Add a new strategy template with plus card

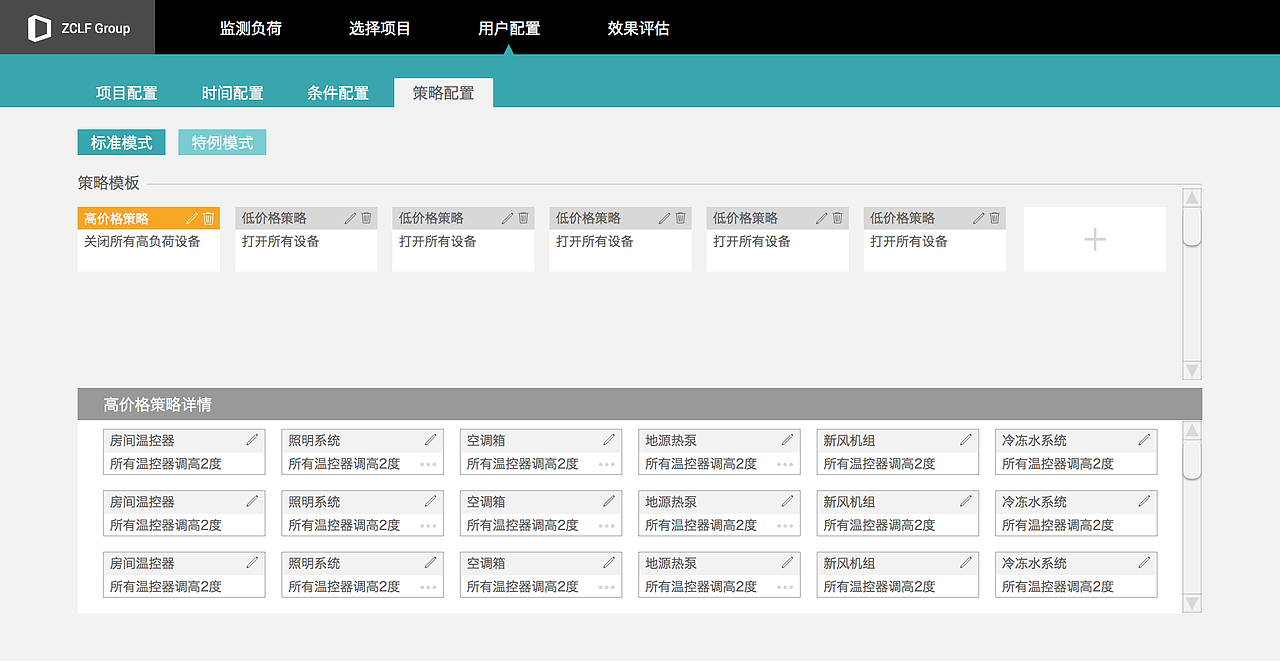coord(1095,239)
